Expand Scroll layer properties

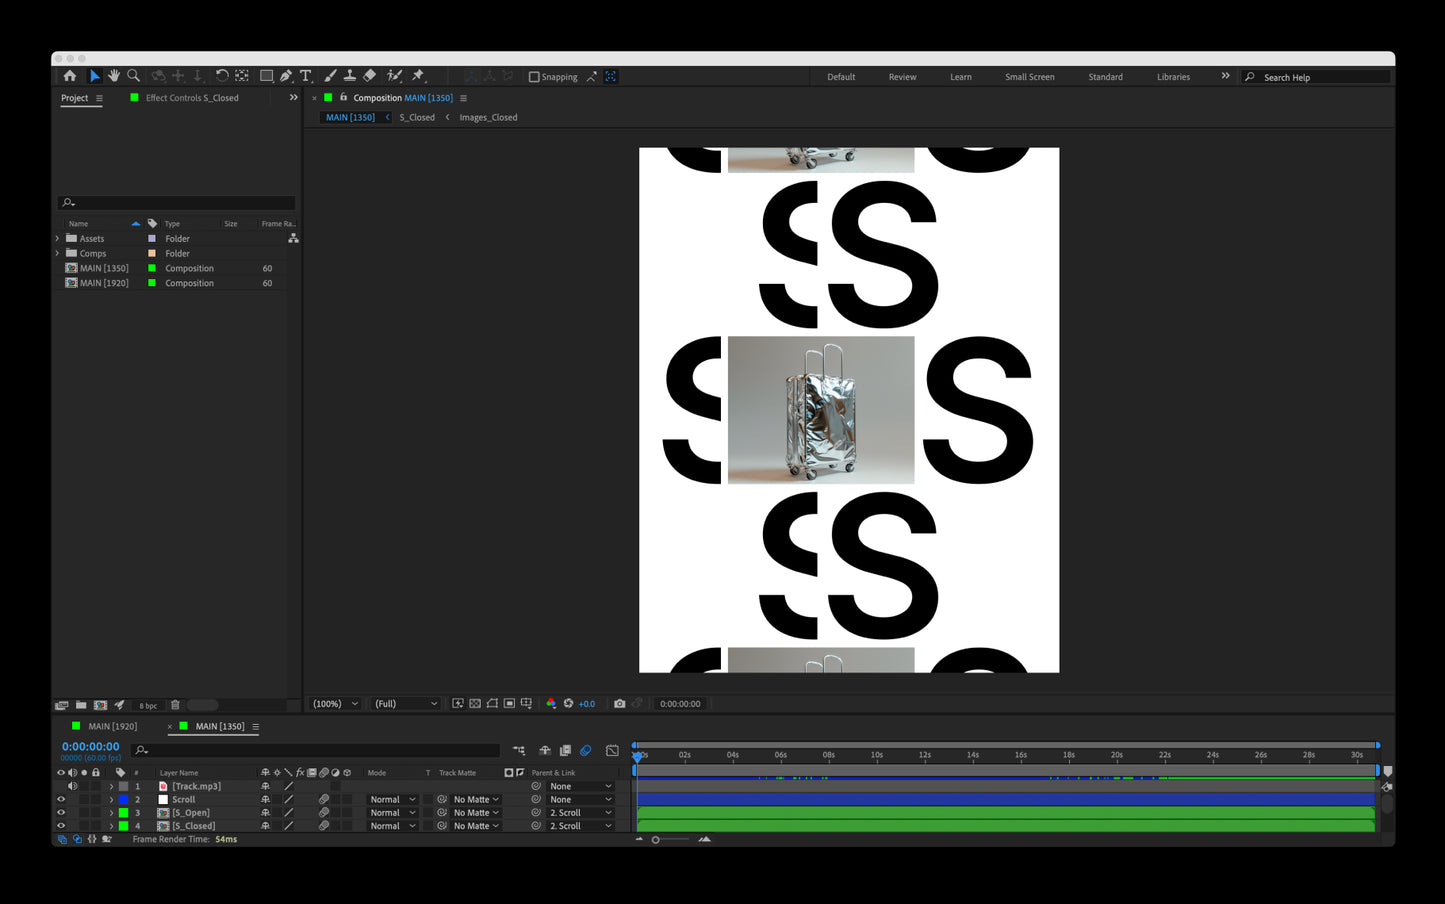[111, 799]
